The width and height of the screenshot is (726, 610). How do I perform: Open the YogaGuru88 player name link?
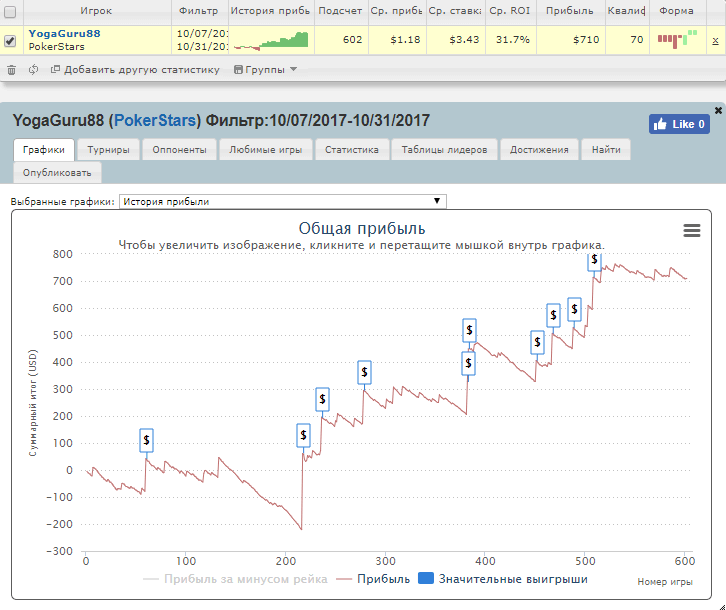click(x=64, y=33)
